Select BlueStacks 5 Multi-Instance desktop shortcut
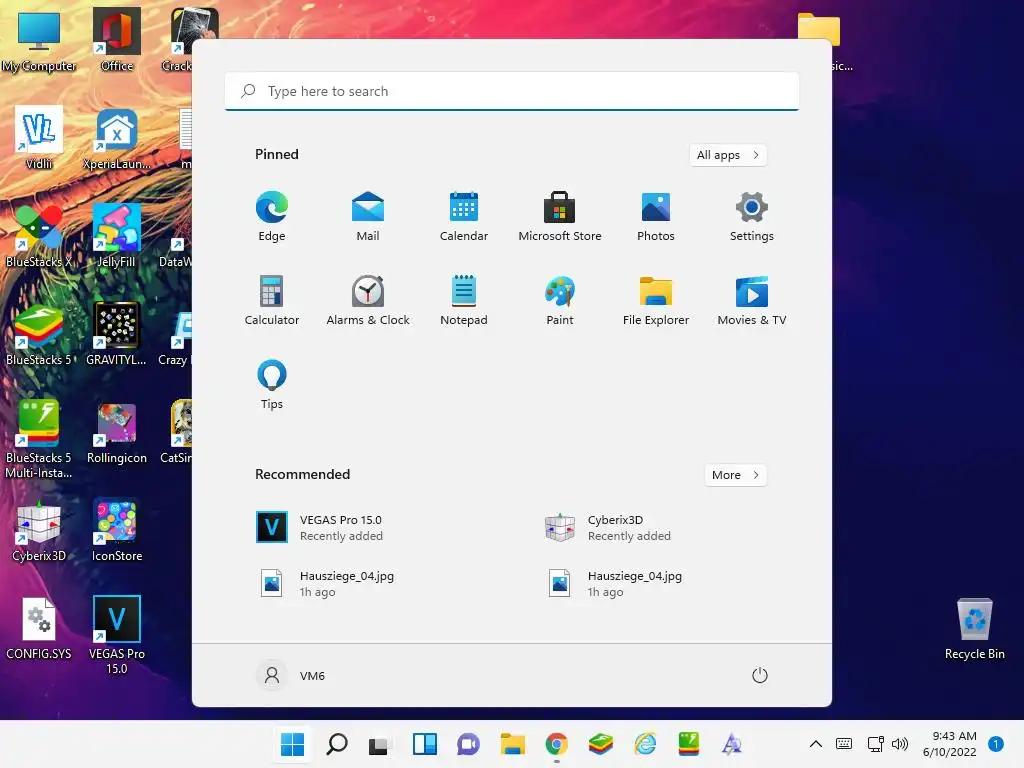 coord(39,439)
